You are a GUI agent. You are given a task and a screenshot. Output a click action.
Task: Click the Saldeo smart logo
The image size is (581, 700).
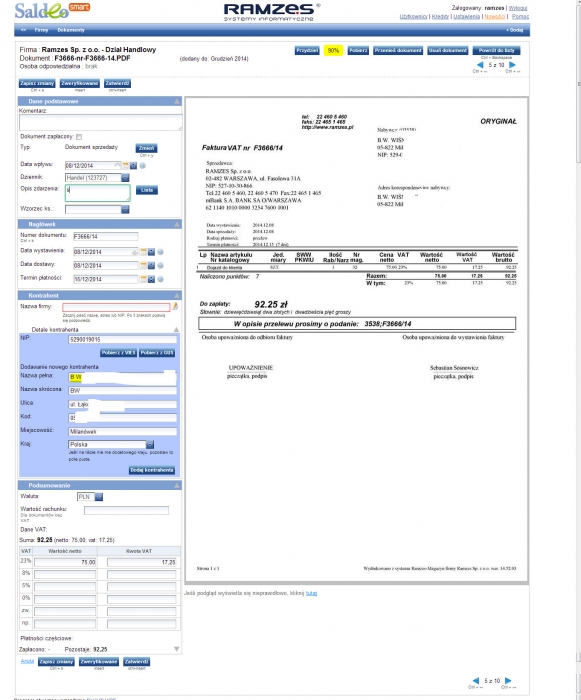tap(52, 11)
